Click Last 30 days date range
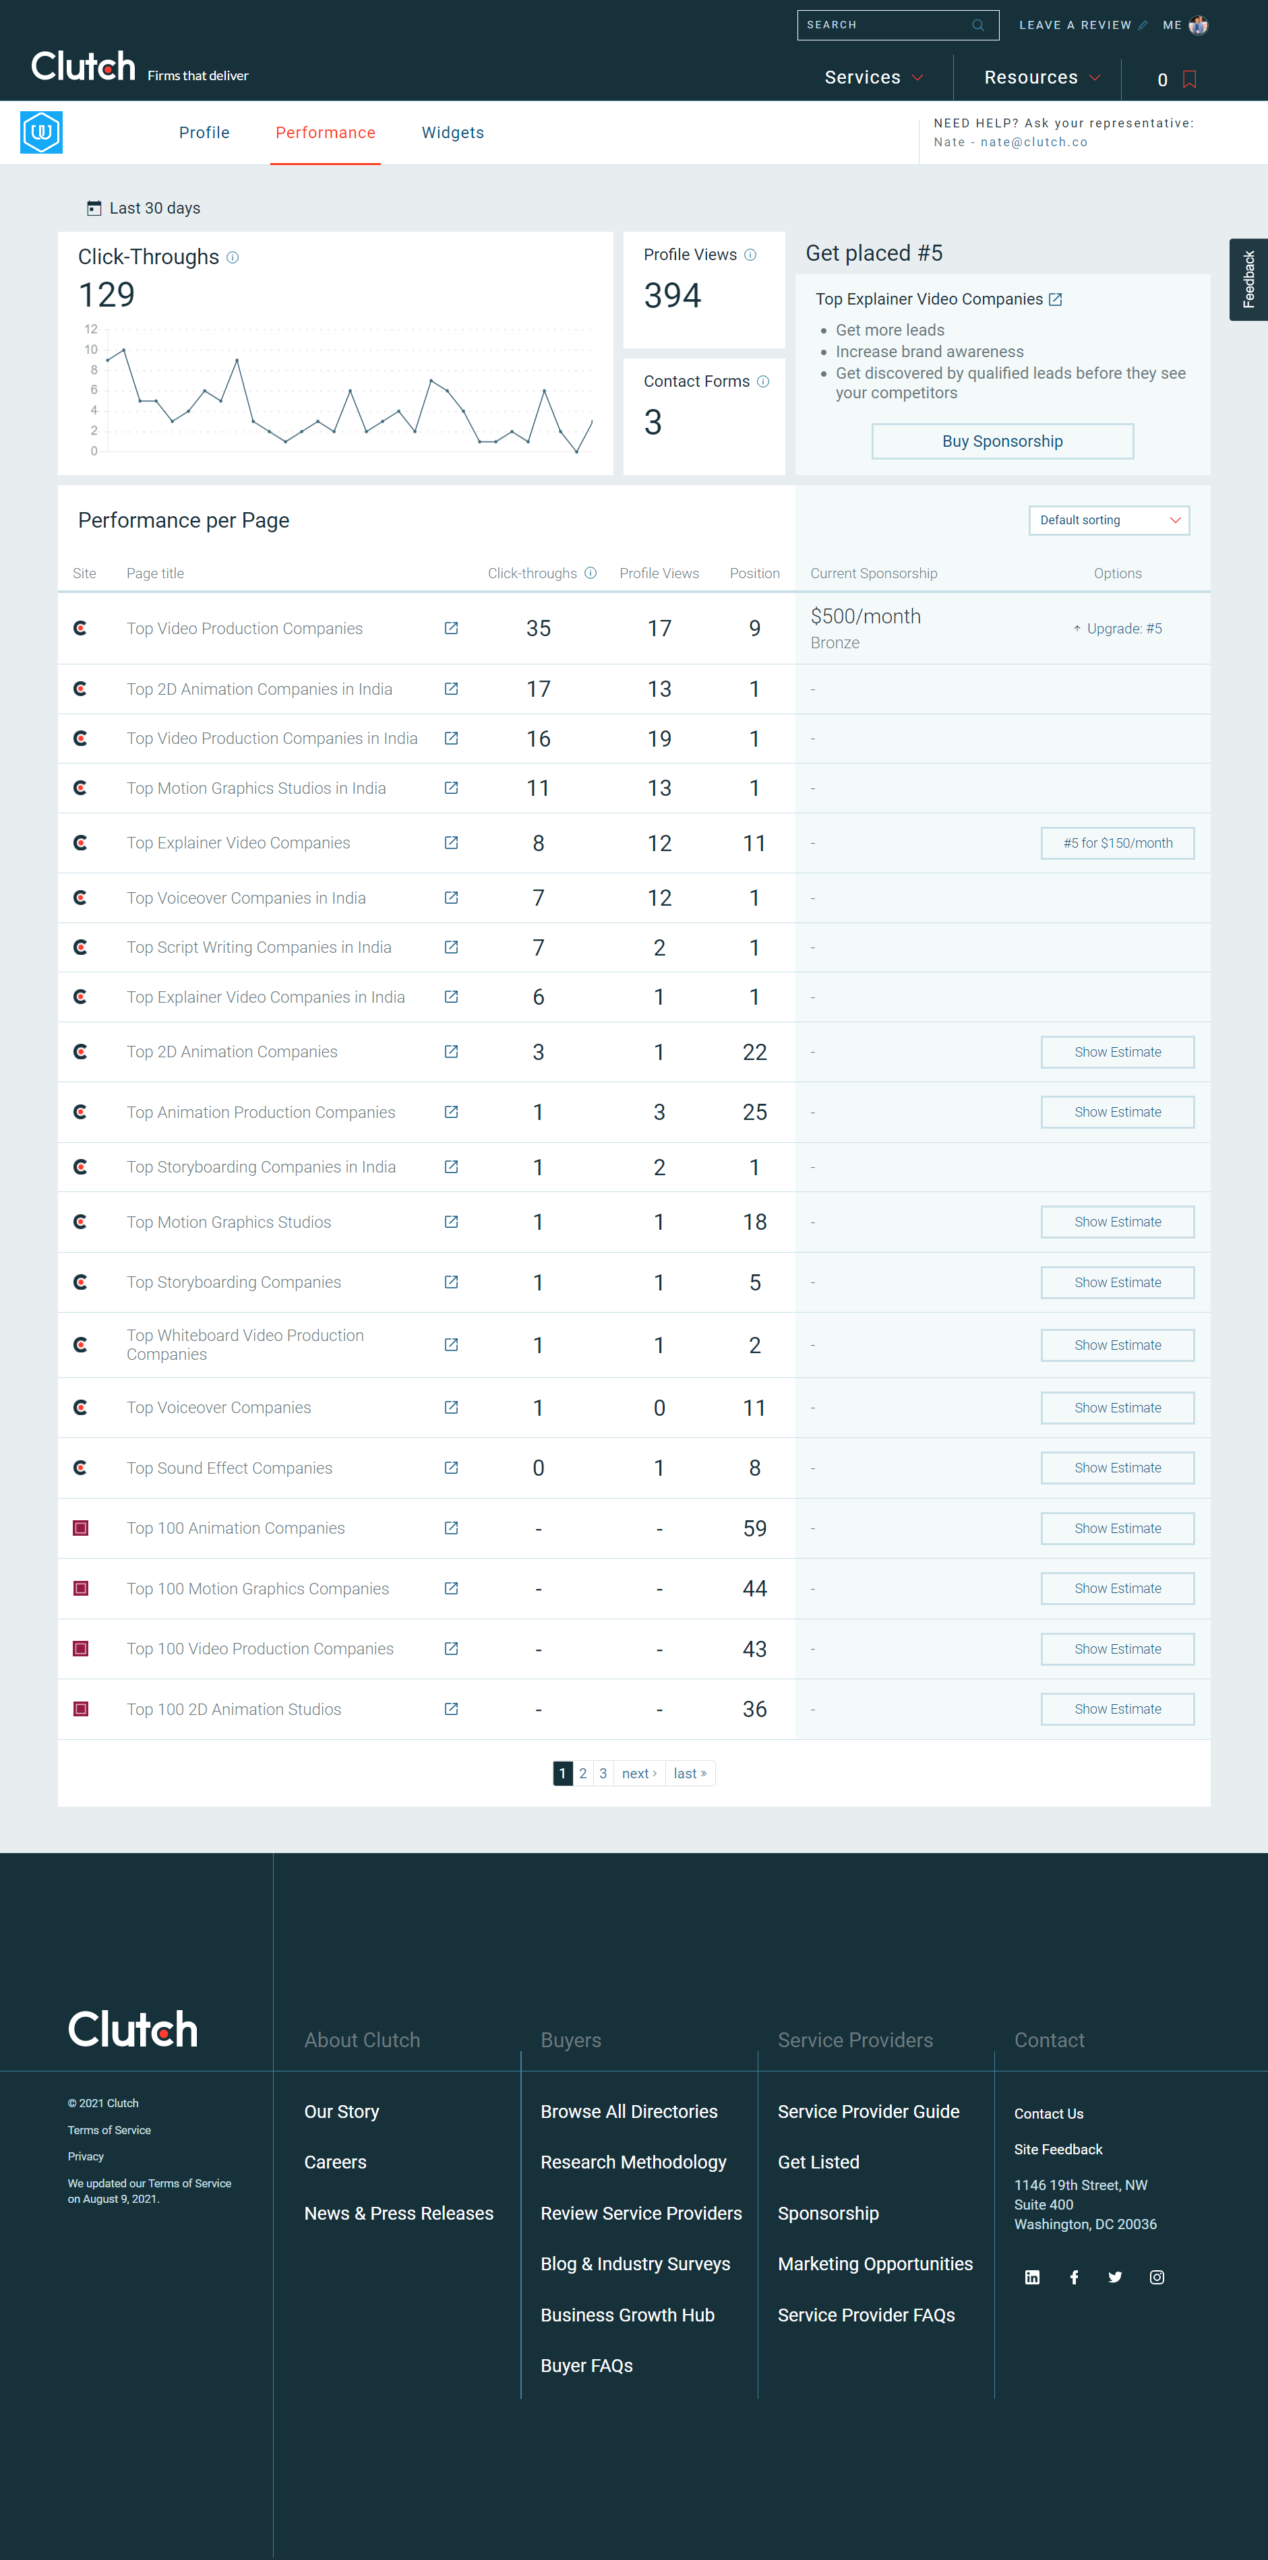1268x2560 pixels. [154, 208]
